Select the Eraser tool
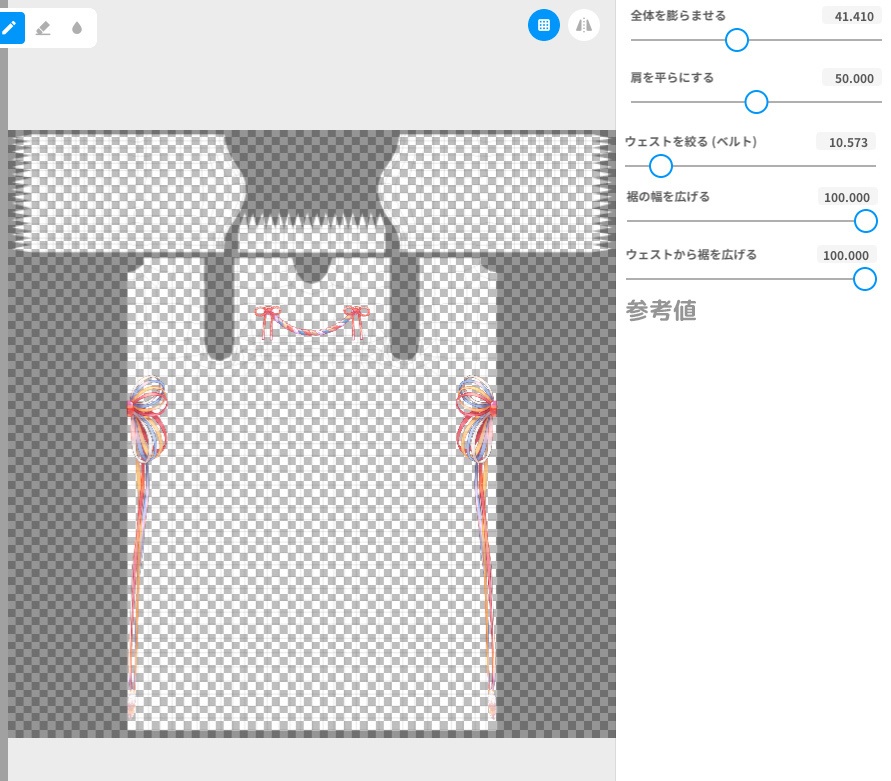The width and height of the screenshot is (891, 781). pyautogui.click(x=44, y=28)
